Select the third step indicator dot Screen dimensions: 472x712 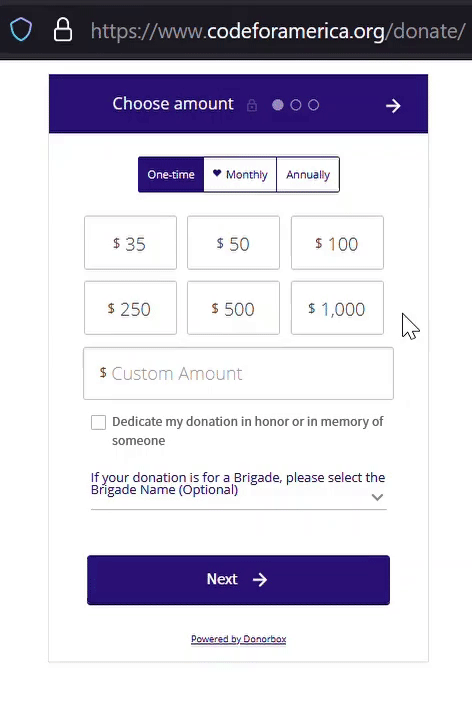(x=313, y=105)
